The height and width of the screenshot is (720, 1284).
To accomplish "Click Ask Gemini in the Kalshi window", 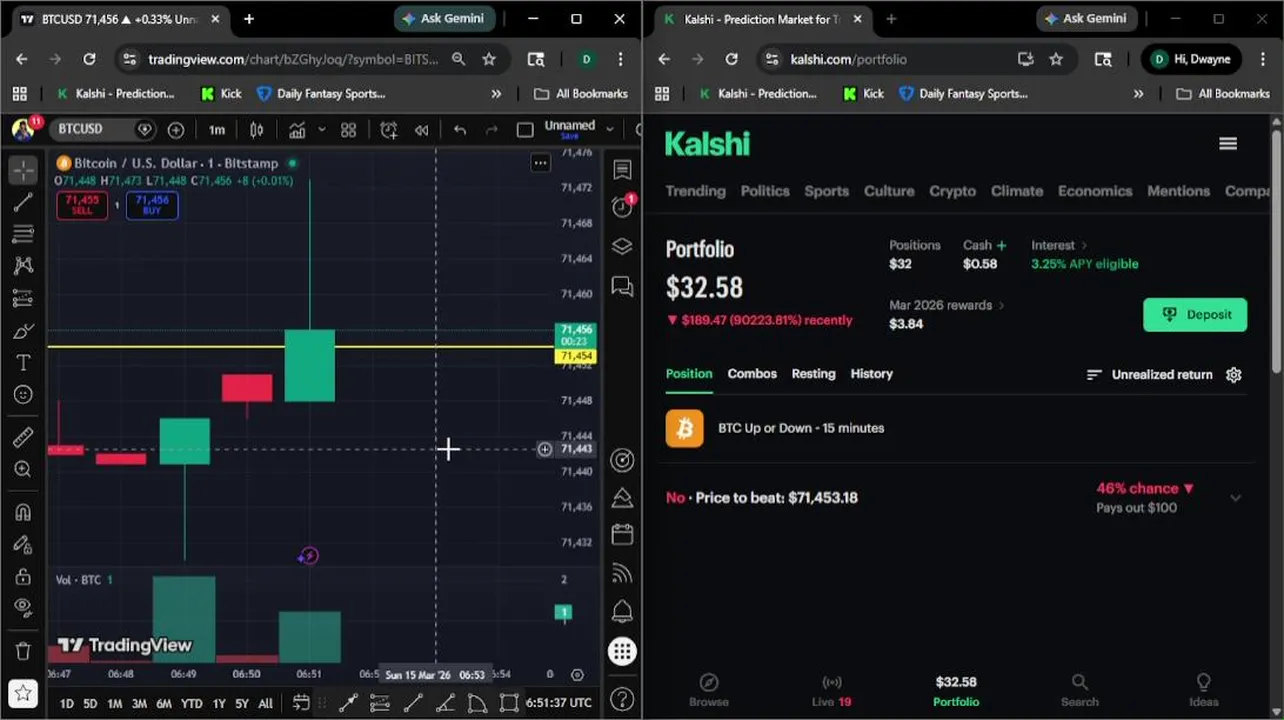I will (x=1085, y=18).
